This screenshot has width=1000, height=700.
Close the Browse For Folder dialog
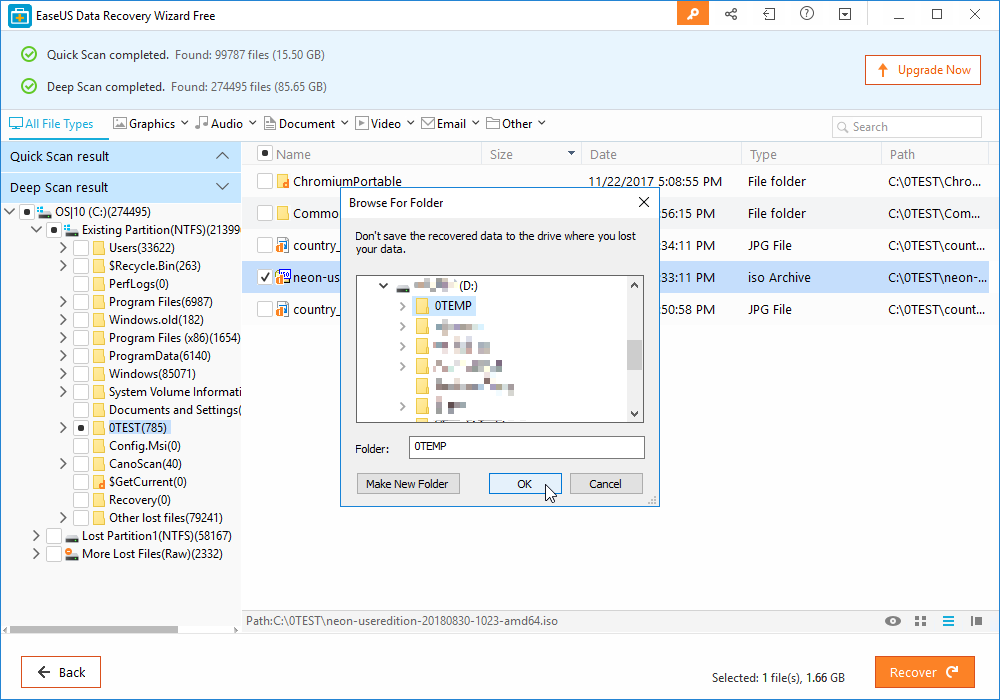point(643,202)
